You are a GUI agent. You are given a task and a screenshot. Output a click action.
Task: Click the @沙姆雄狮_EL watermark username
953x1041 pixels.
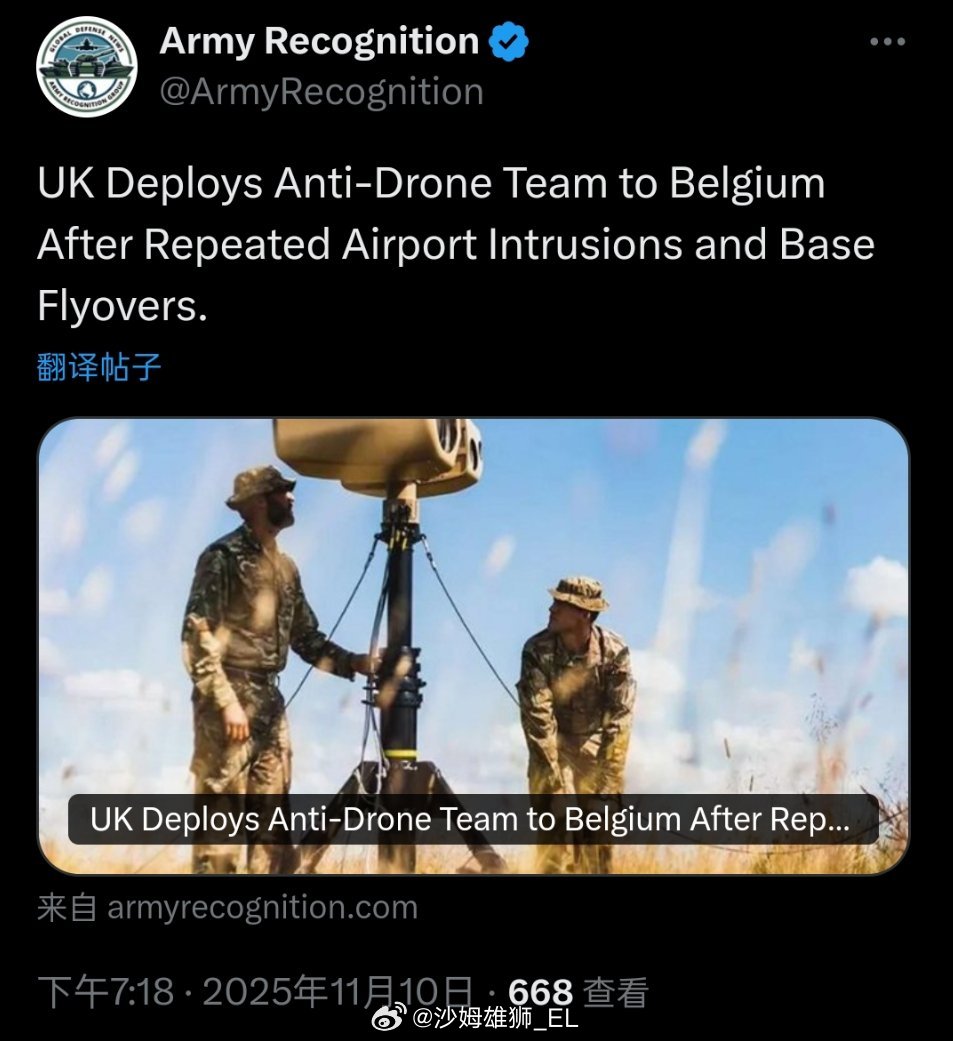pos(495,1017)
